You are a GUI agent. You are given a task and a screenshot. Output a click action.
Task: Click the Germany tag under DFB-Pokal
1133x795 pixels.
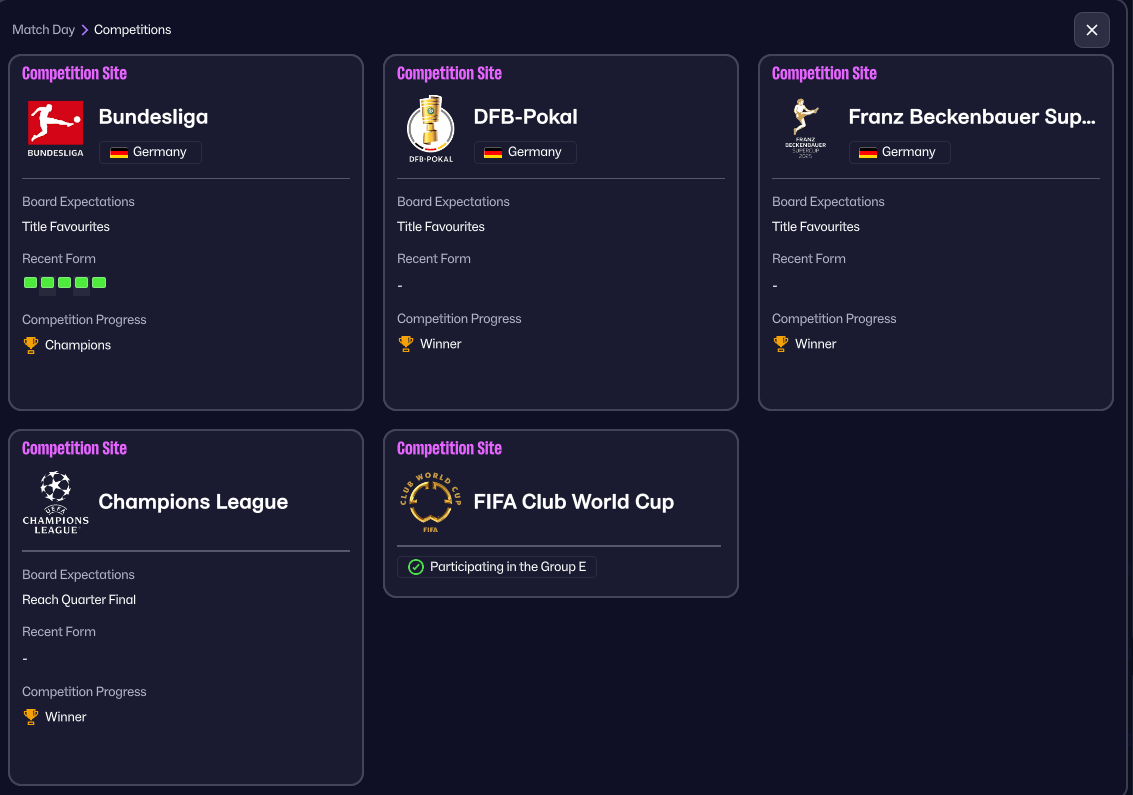pyautogui.click(x=525, y=152)
